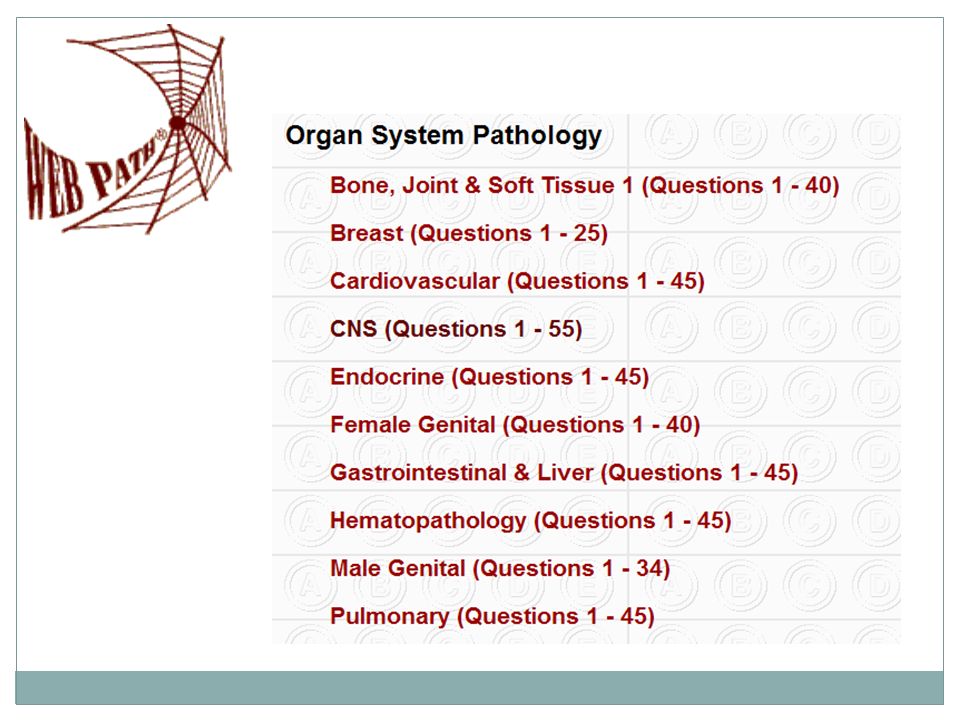Open Hematopathology questions 1 - 45
This screenshot has height=720, width=960.
coord(530,520)
